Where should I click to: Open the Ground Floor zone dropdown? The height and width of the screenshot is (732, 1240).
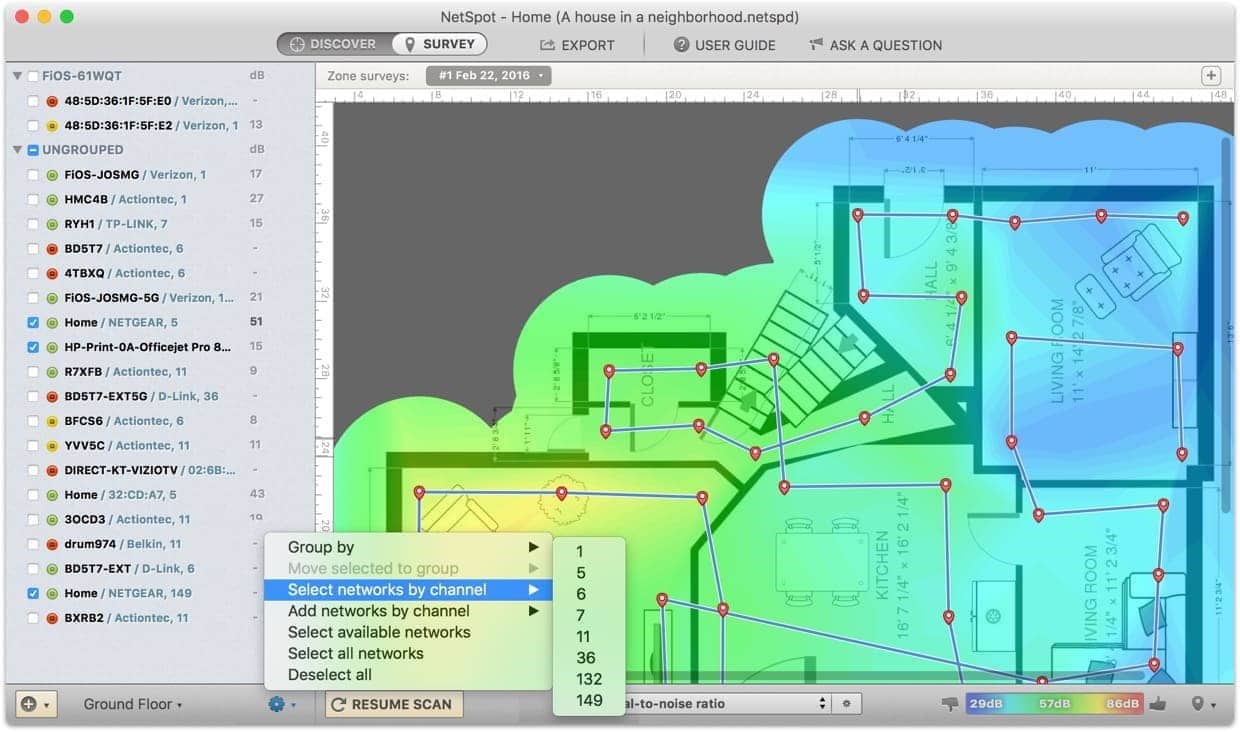coord(132,704)
